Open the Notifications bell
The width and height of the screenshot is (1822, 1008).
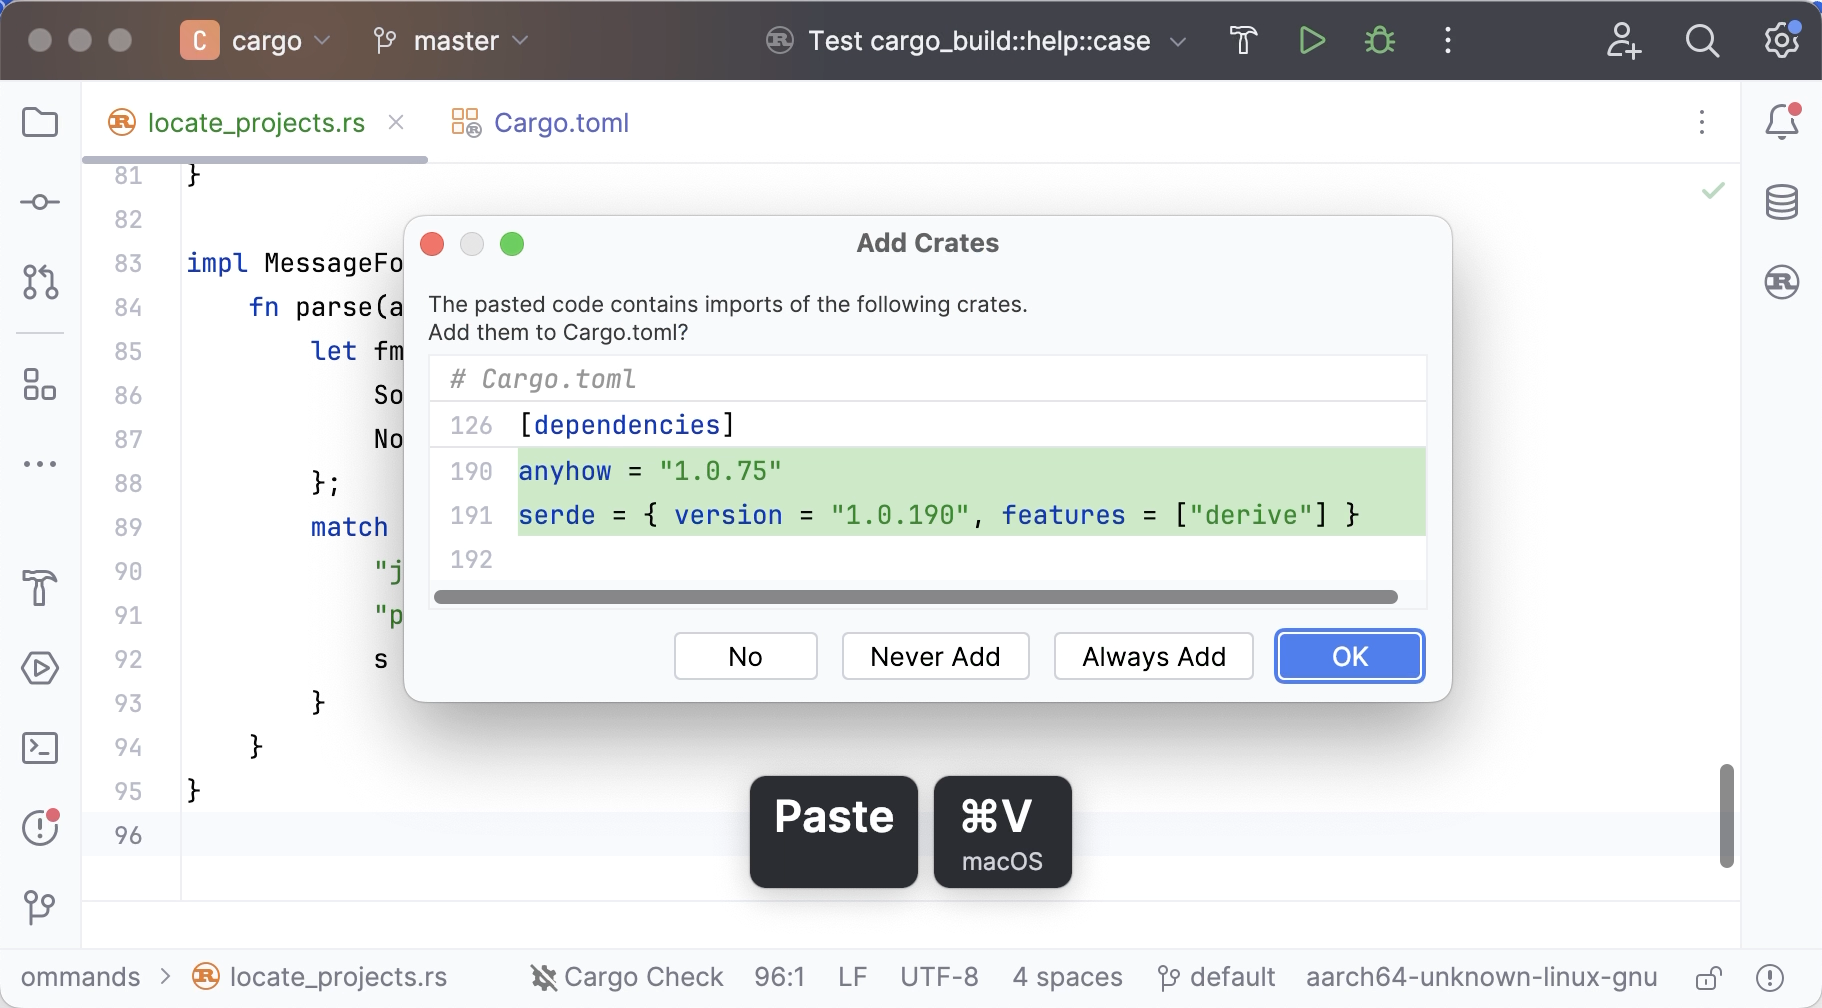pyautogui.click(x=1781, y=122)
